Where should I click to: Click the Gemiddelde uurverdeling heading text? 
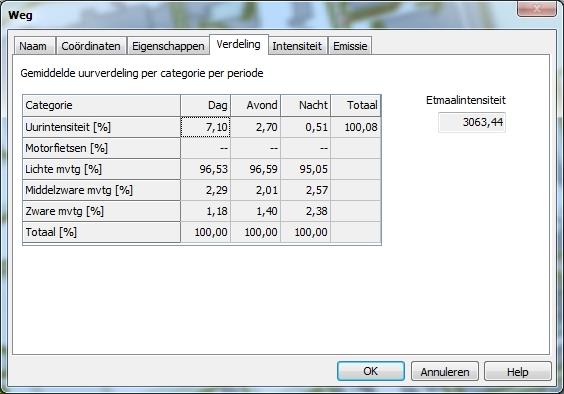point(142,73)
